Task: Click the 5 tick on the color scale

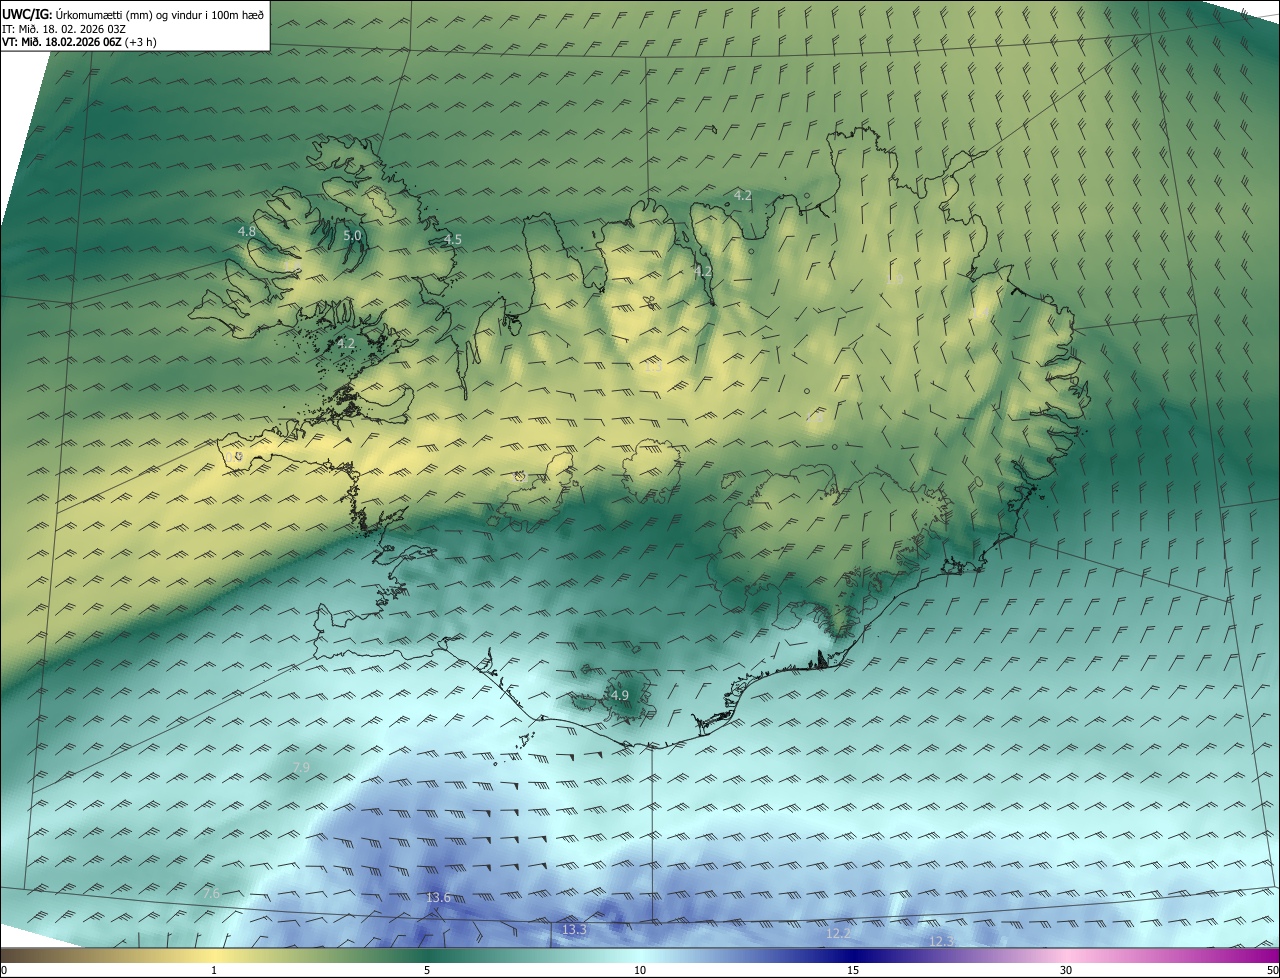Action: click(x=427, y=970)
